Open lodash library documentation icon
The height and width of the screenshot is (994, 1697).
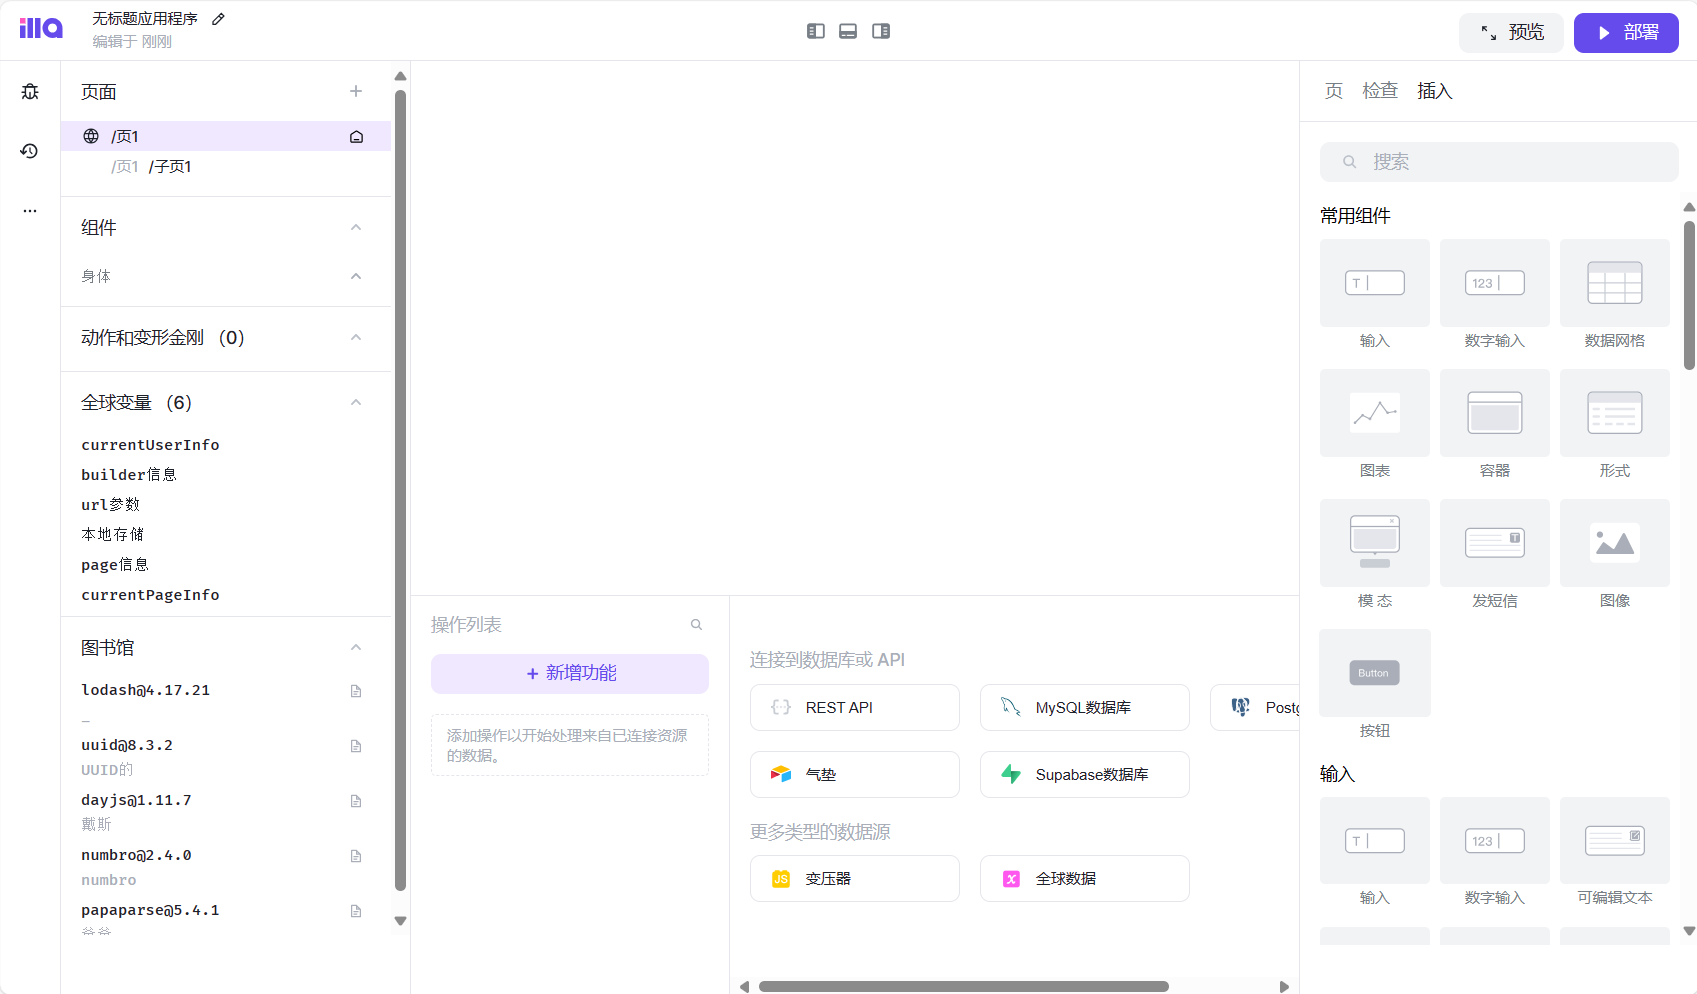[x=355, y=691]
